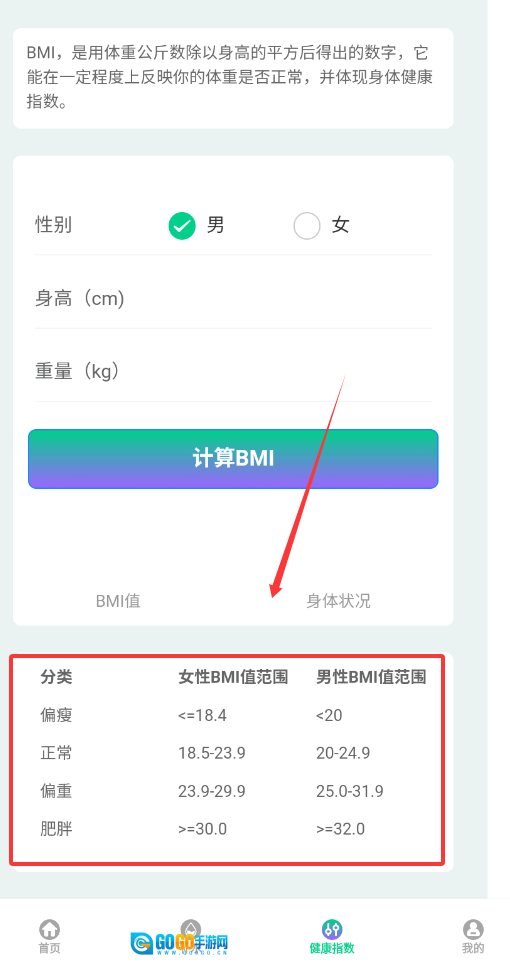Click the 女性BMI值范围 column header
This screenshot has width=510, height=965.
(x=233, y=678)
